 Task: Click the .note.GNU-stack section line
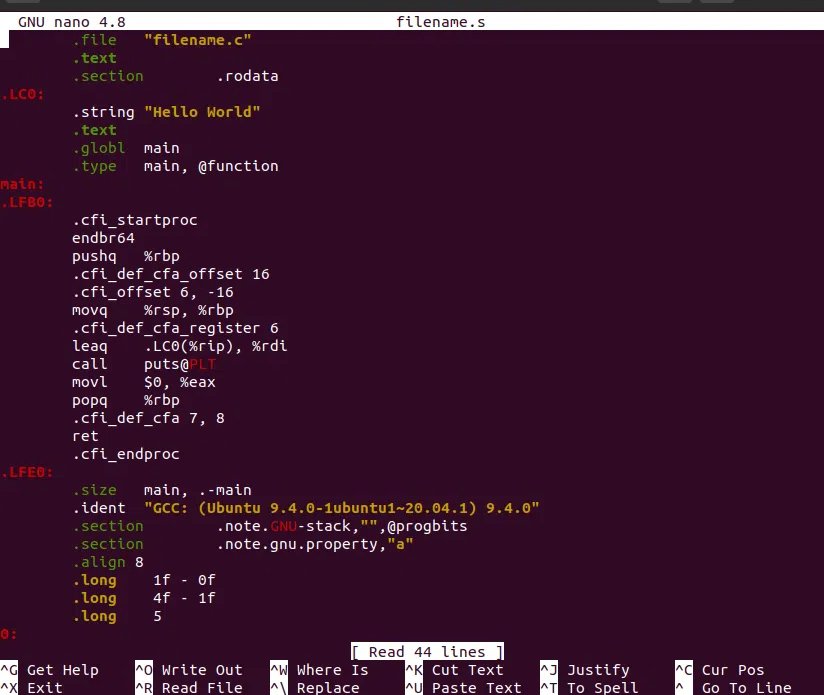tap(270, 526)
